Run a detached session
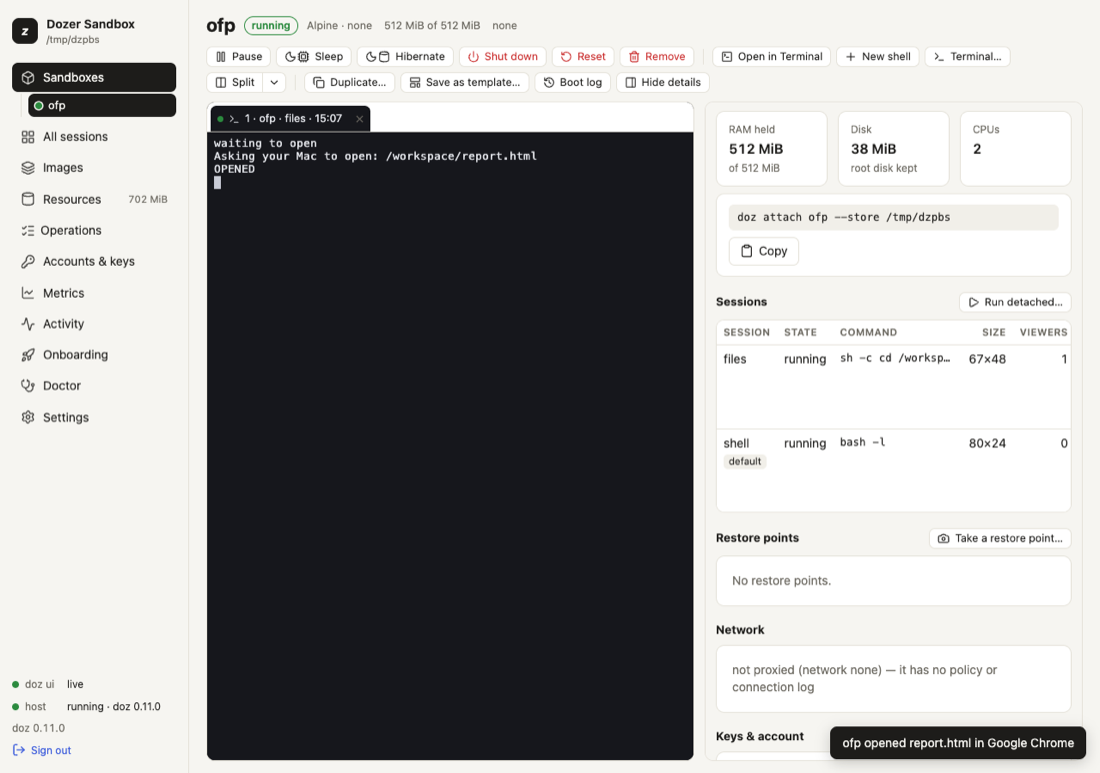Image resolution: width=1100 pixels, height=773 pixels. coord(1015,302)
